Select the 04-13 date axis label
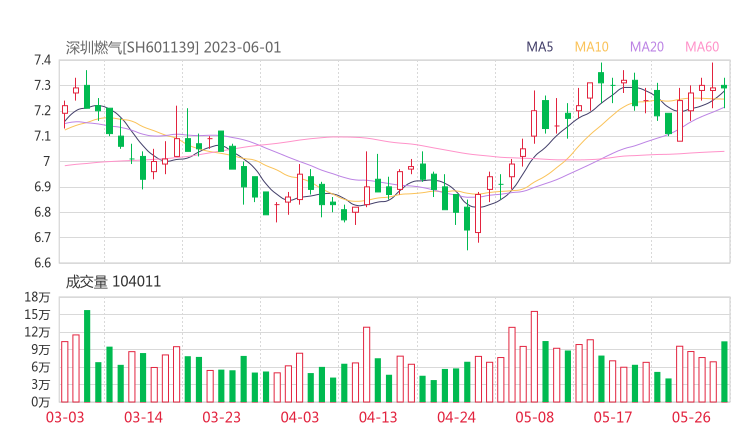This screenshot has width=740, height=440. point(378,417)
